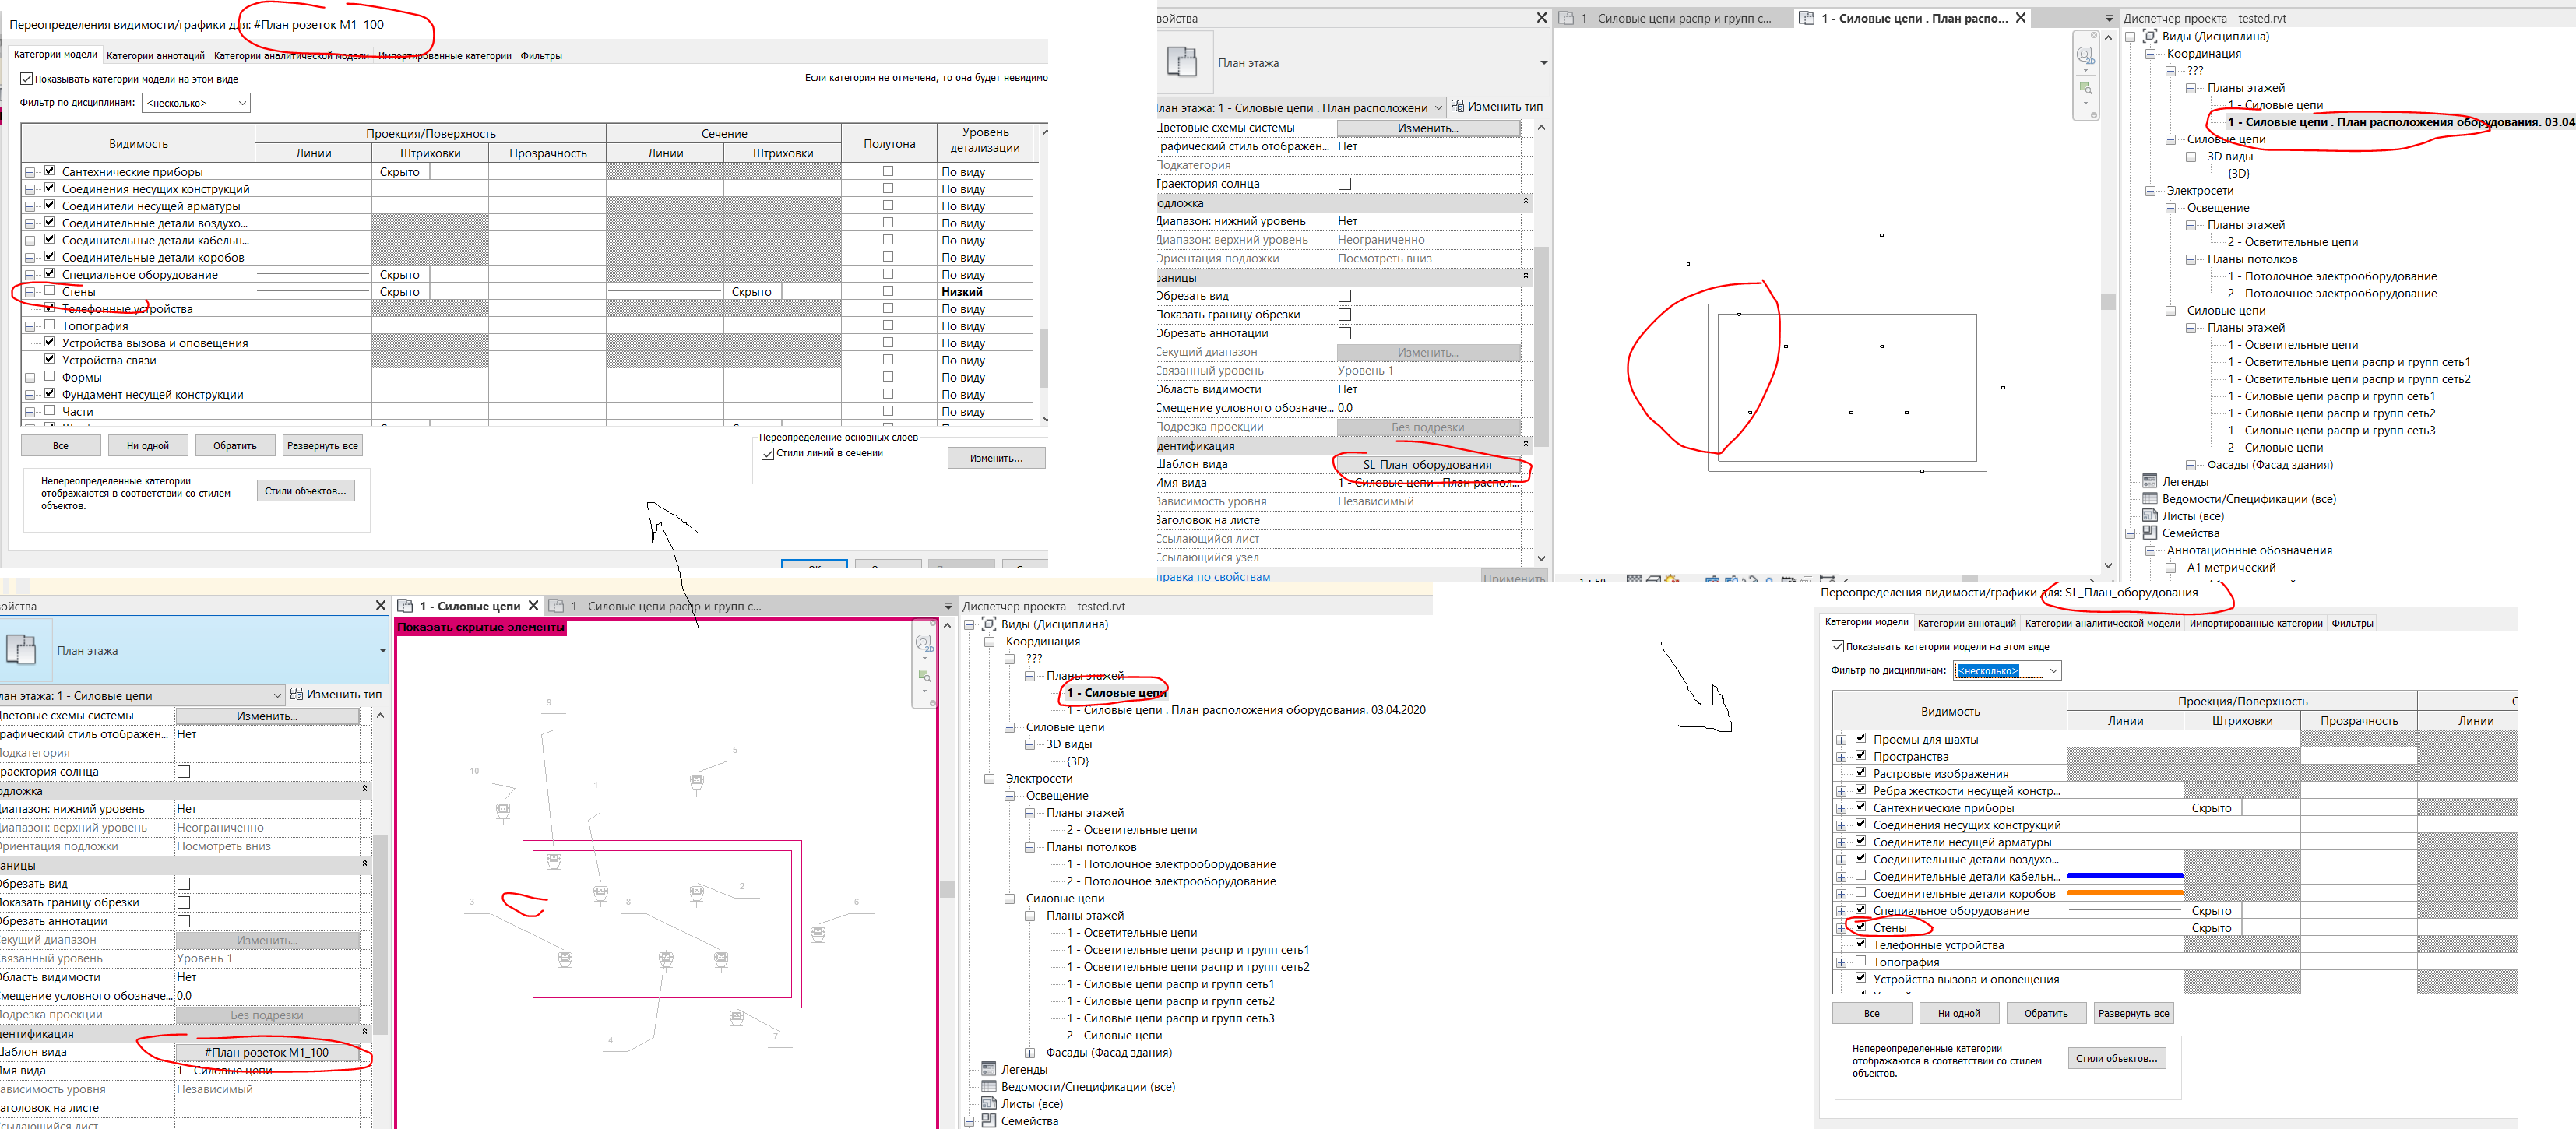Open Фильтры tab in SL_План_оборудования dialog
This screenshot has height=1129, width=2576.
pos(2352,623)
